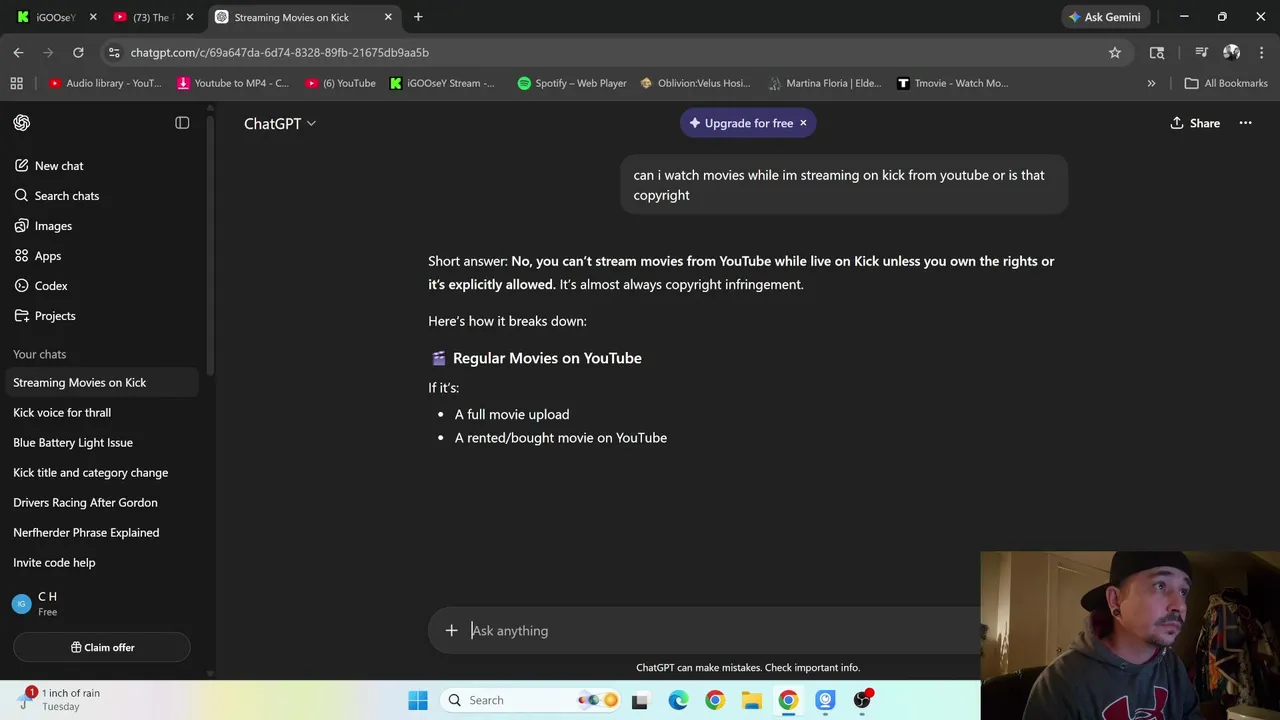1280x720 pixels.
Task: Bookmark this page with the star icon
Action: coord(1115,52)
